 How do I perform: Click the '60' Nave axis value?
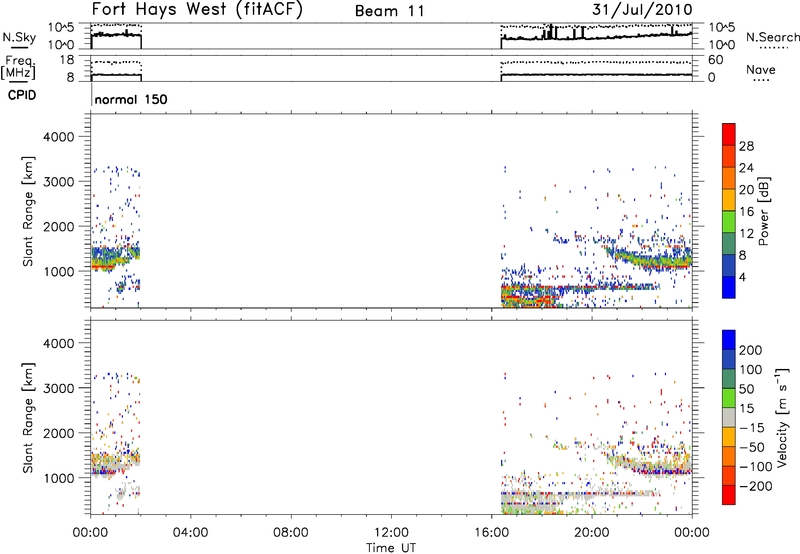716,60
